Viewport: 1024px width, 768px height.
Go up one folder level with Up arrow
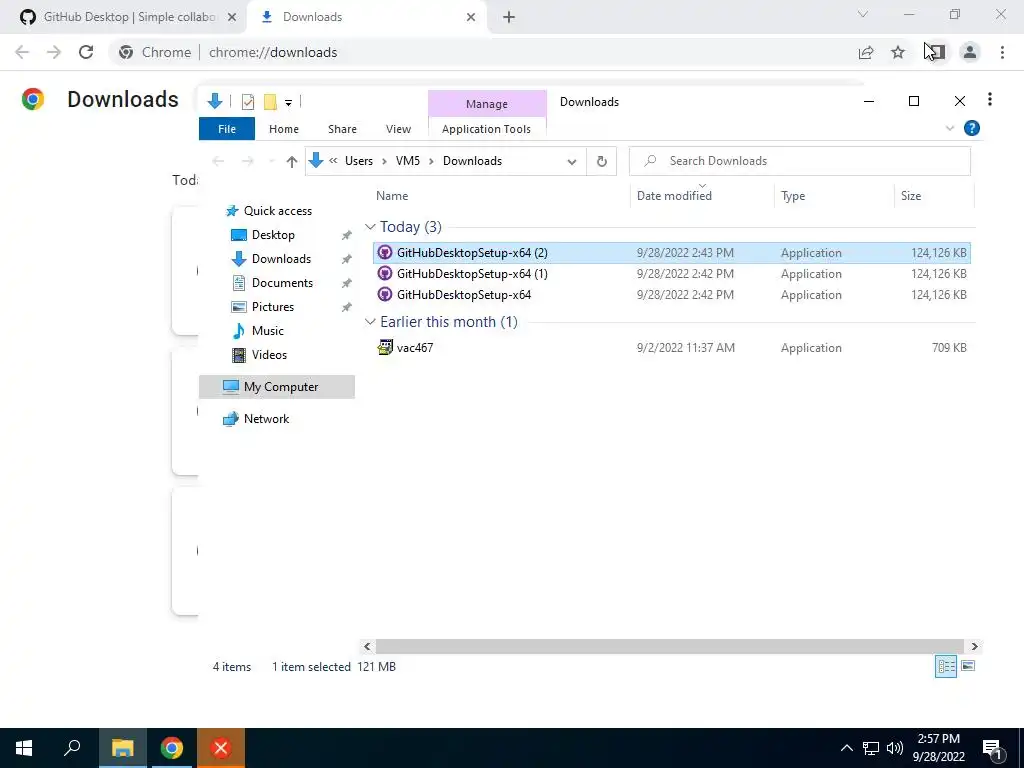click(x=292, y=161)
